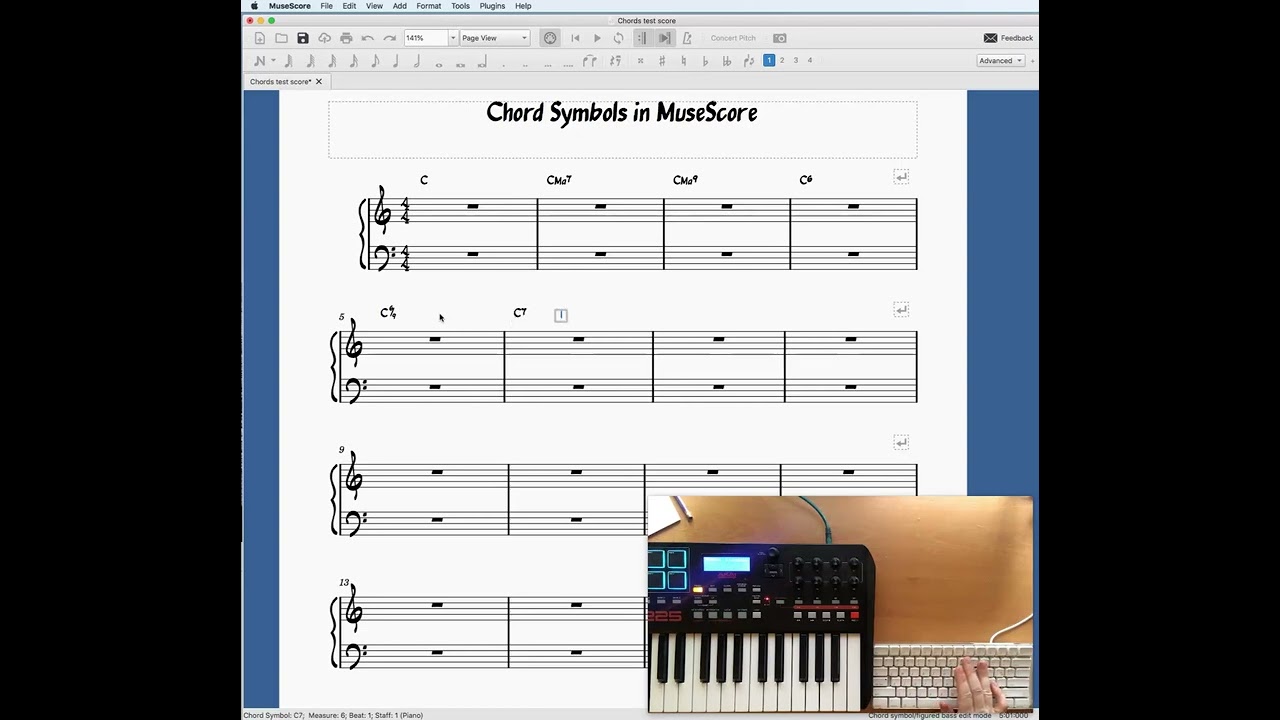Rewind playback to start
Image resolution: width=1280 pixels, height=720 pixels.
pyautogui.click(x=575, y=38)
